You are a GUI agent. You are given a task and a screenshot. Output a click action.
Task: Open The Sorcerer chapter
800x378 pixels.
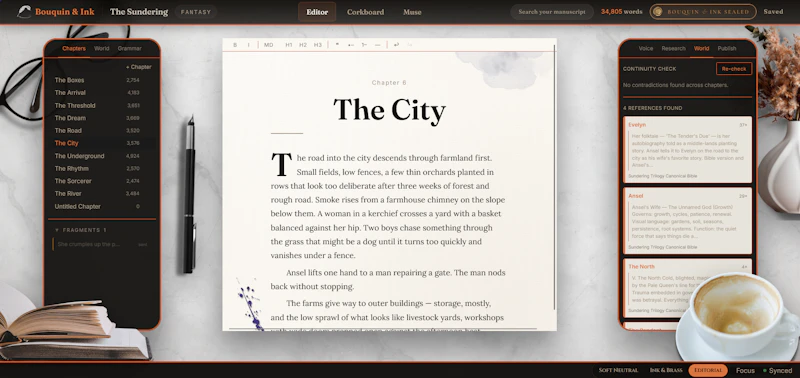coord(97,181)
